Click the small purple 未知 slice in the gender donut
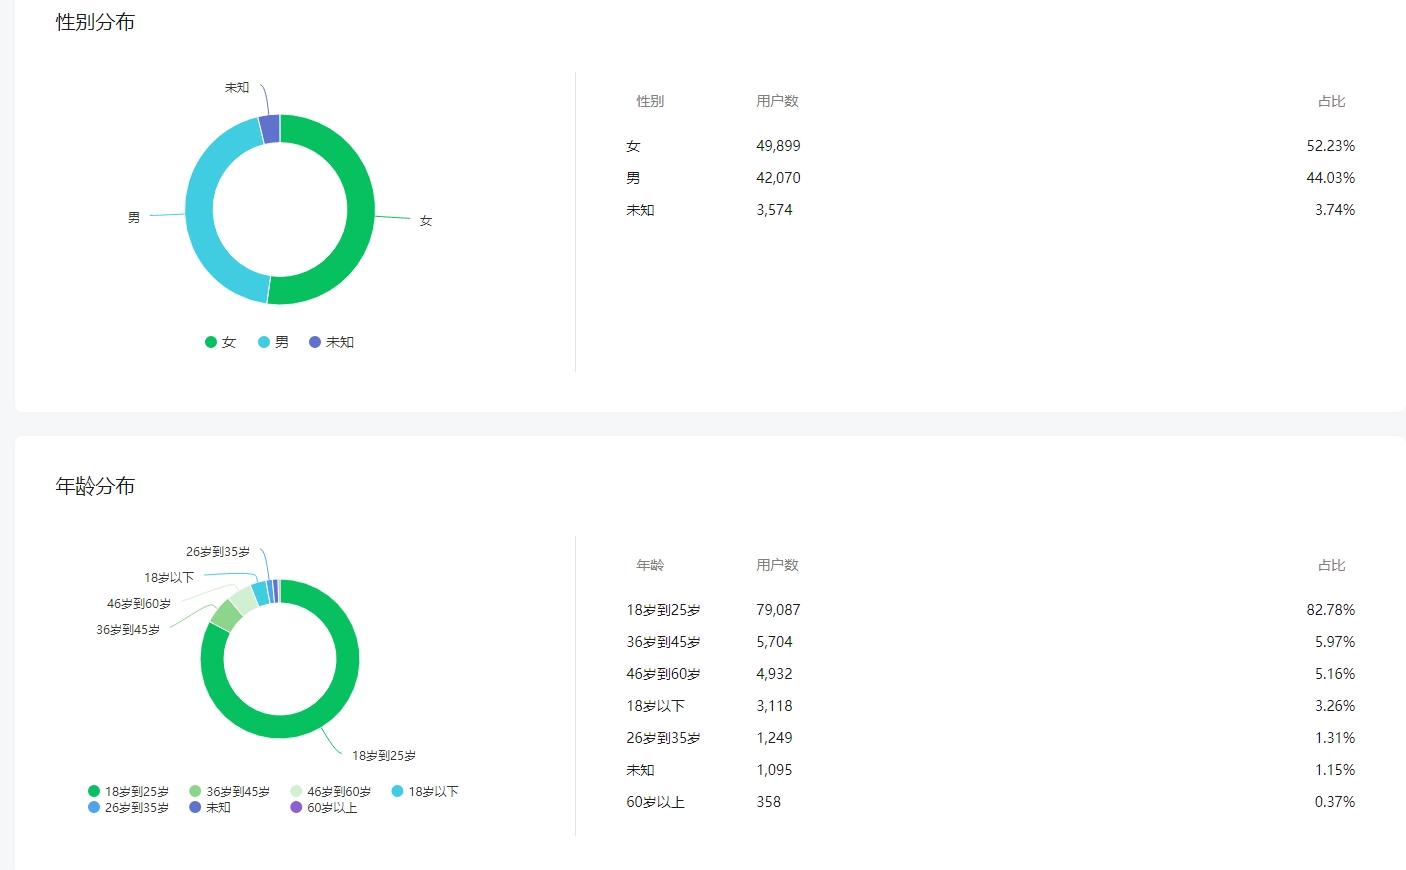Image resolution: width=1406 pixels, height=870 pixels. (270, 129)
